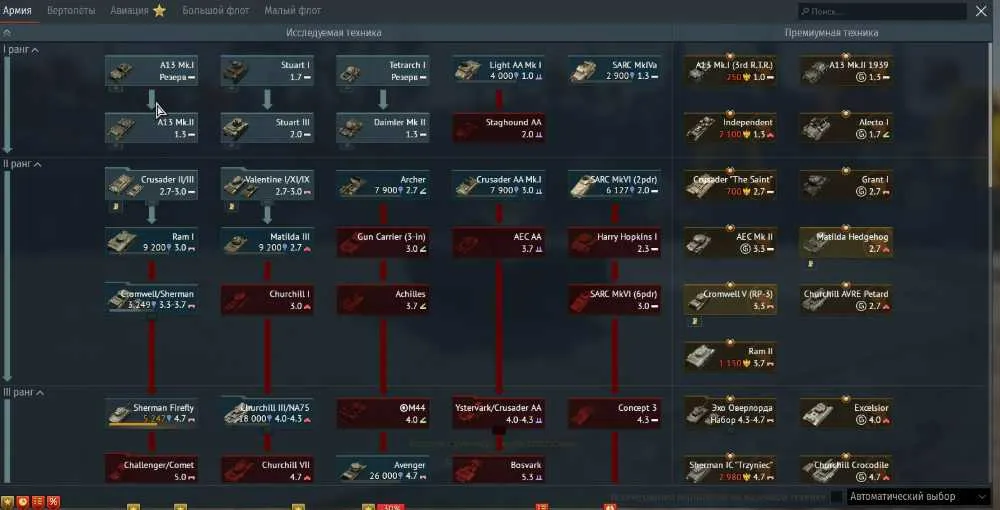This screenshot has height=510, width=1000.
Task: Expand the Cromwell/Sherman vehicle group
Action: point(152,300)
